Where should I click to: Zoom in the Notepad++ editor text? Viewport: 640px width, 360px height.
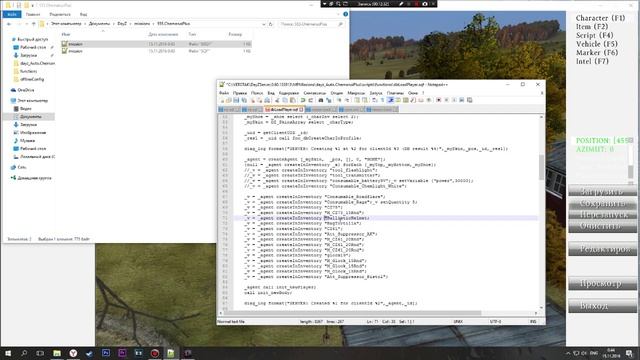coord(339,100)
